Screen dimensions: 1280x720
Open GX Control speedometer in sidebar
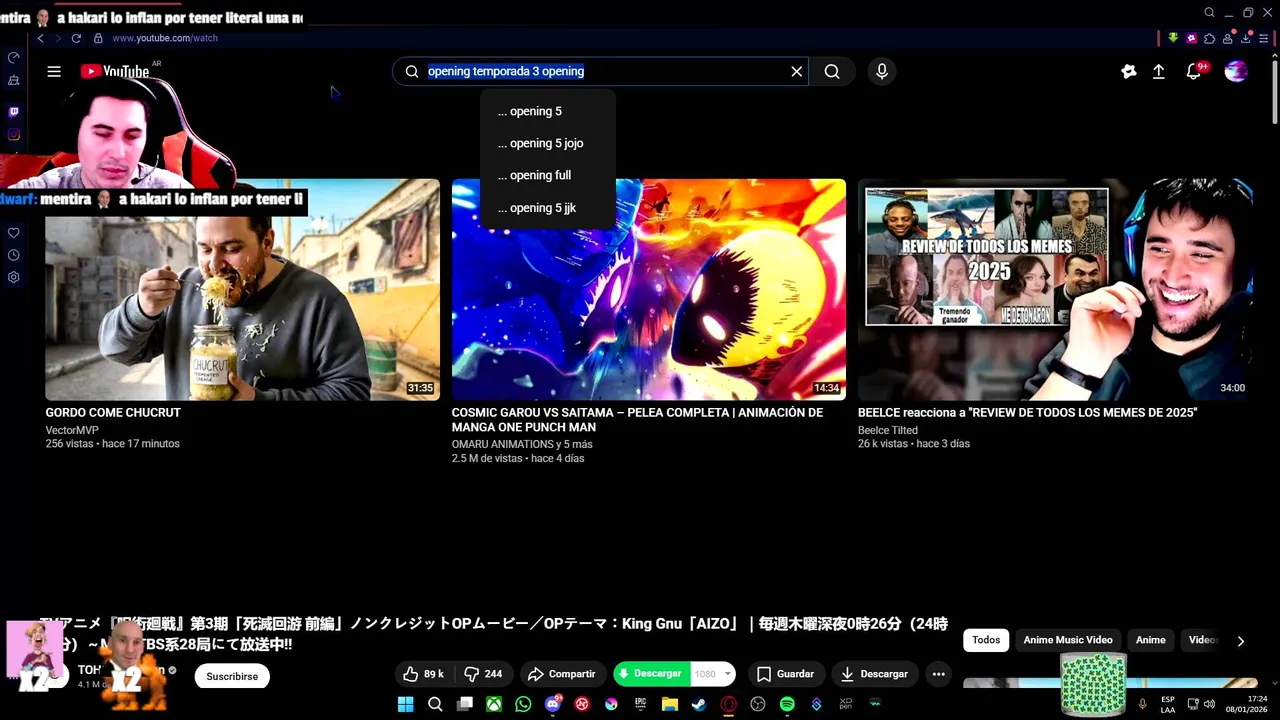tap(14, 58)
